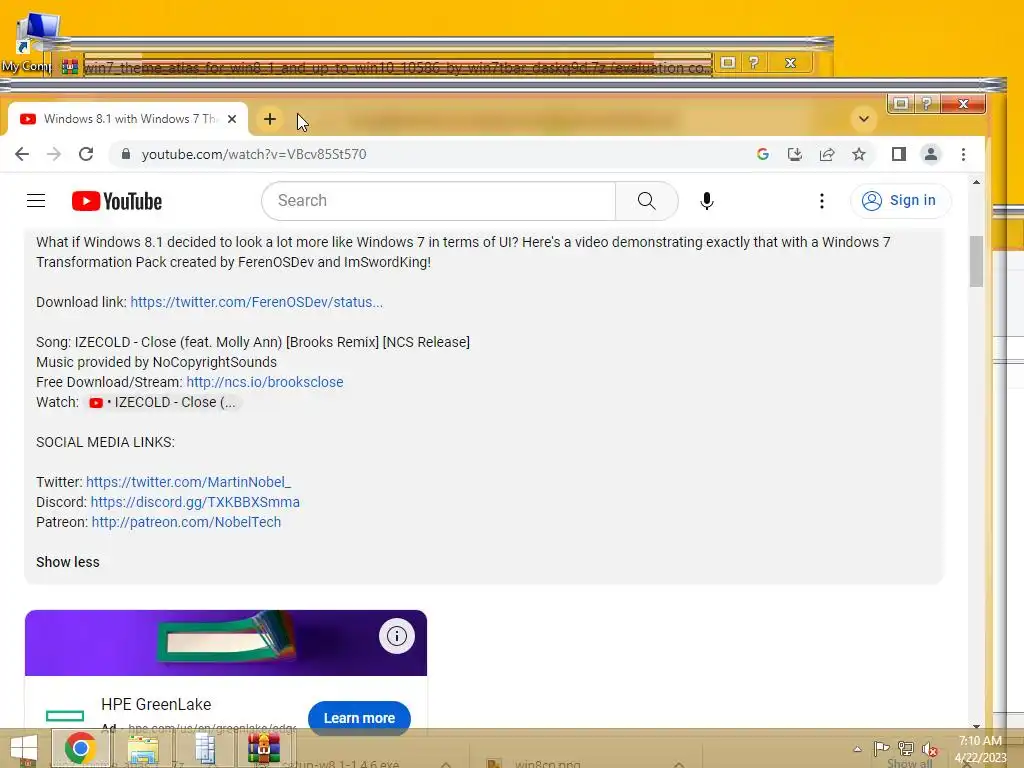1024x768 pixels.
Task: Click the YouTube search magnifier button
Action: point(647,200)
